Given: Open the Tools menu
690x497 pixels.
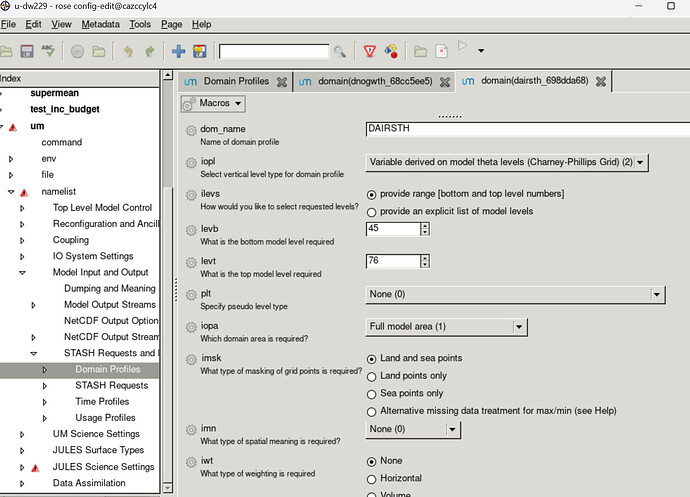Looking at the screenshot, I should pyautogui.click(x=140, y=25).
